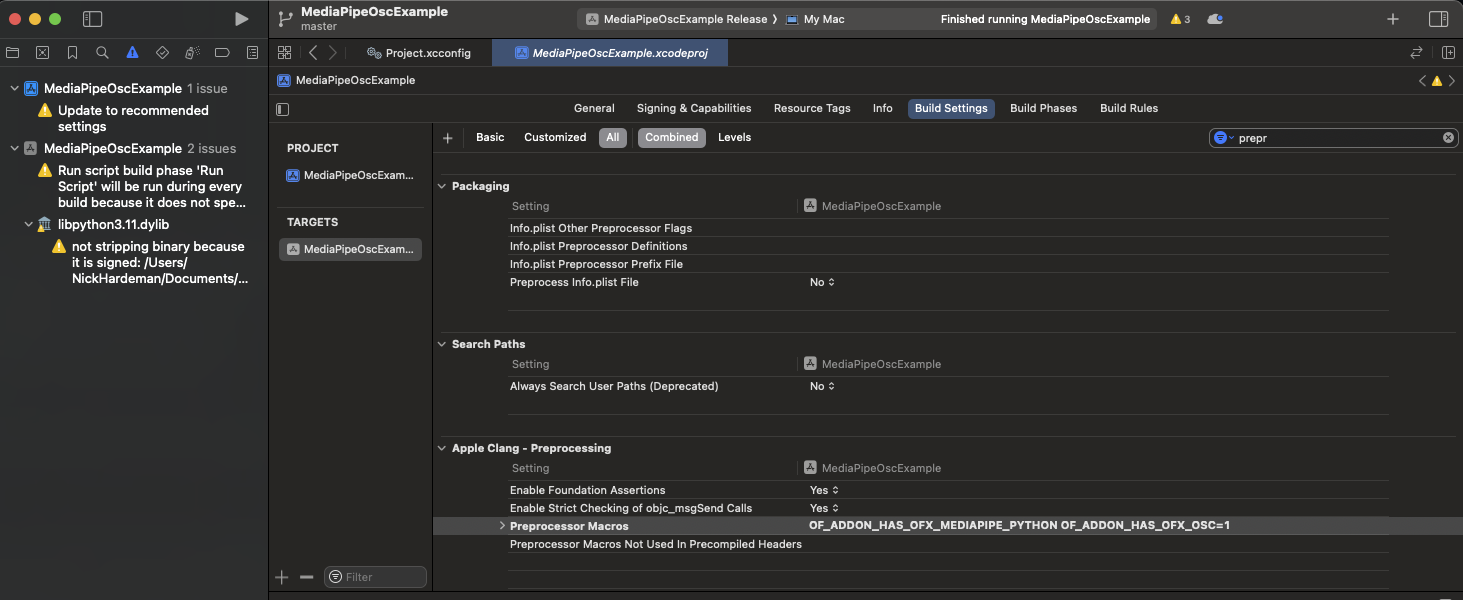Toggle the inspector panel on the right
Image resolution: width=1463 pixels, height=600 pixels.
click(x=1439, y=19)
